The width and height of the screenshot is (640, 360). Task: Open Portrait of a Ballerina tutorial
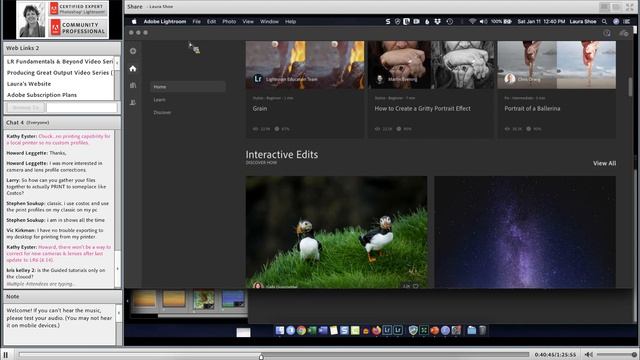pyautogui.click(x=556, y=89)
